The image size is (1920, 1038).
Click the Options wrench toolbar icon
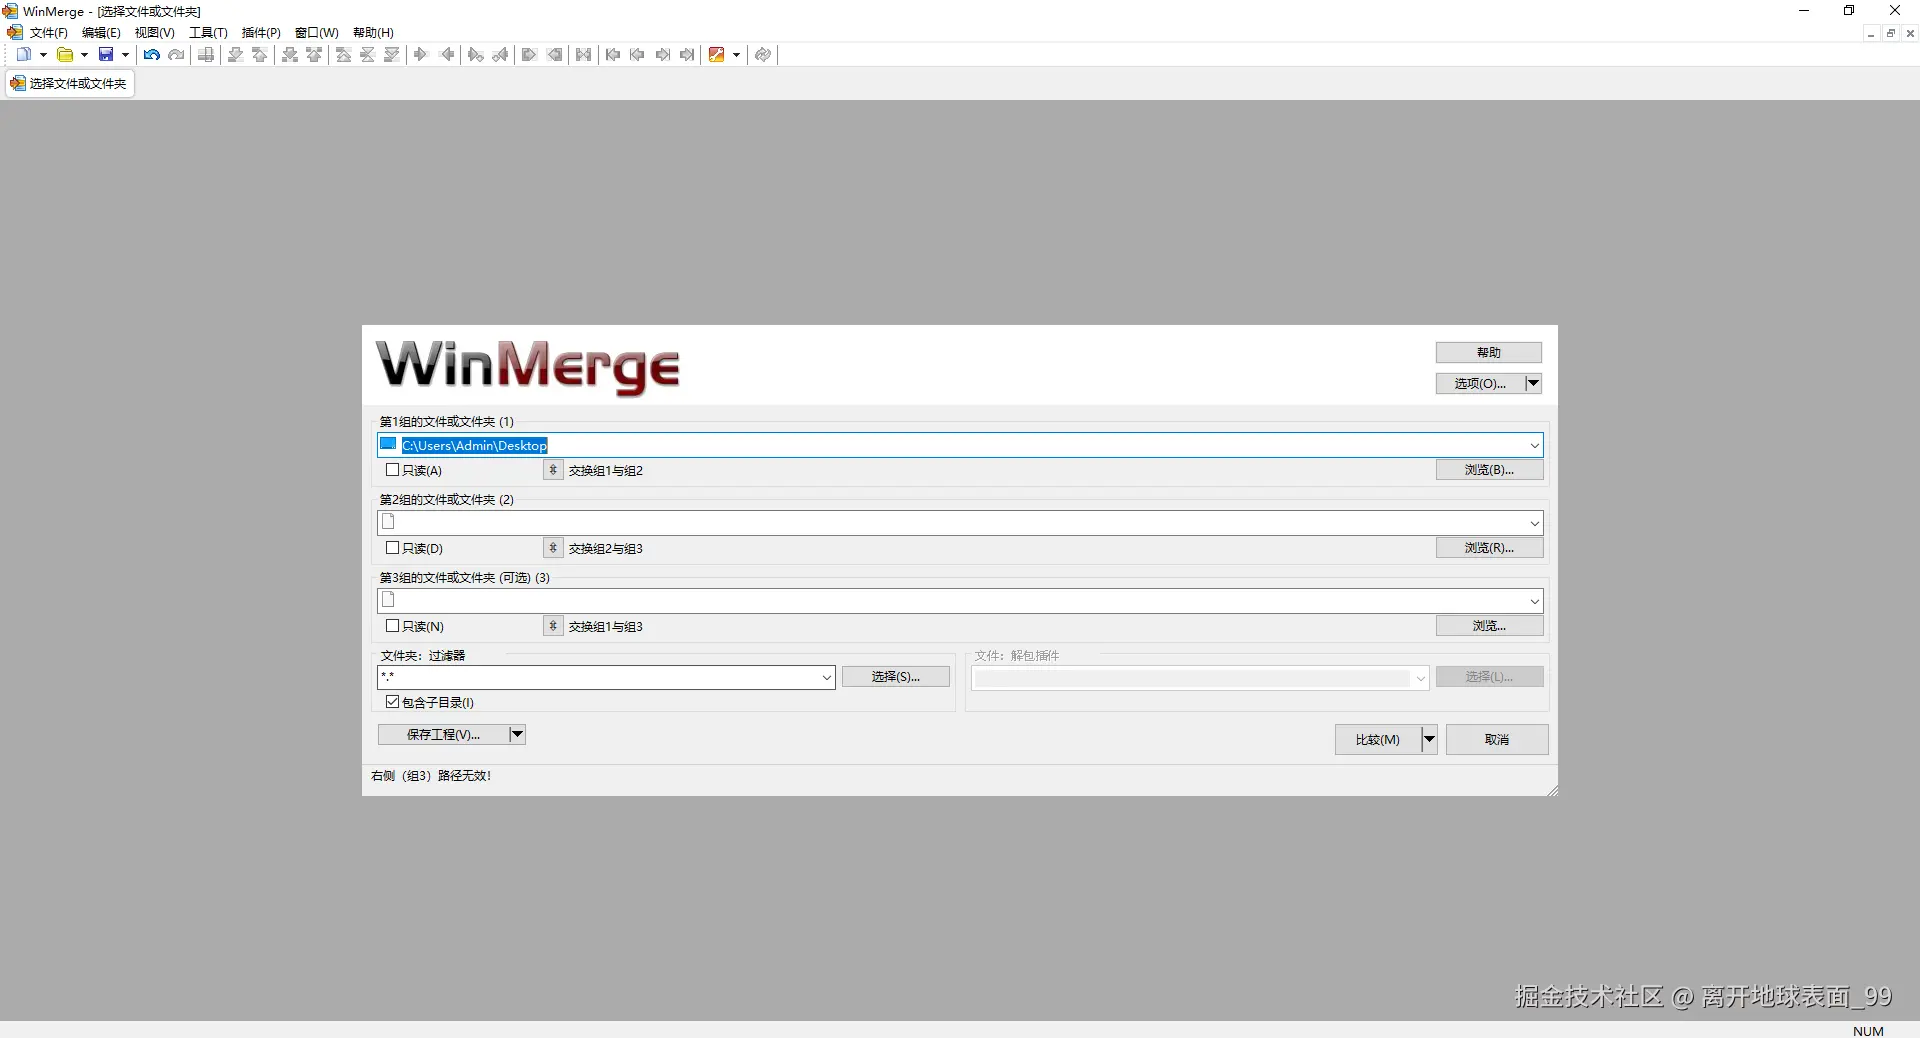click(717, 55)
